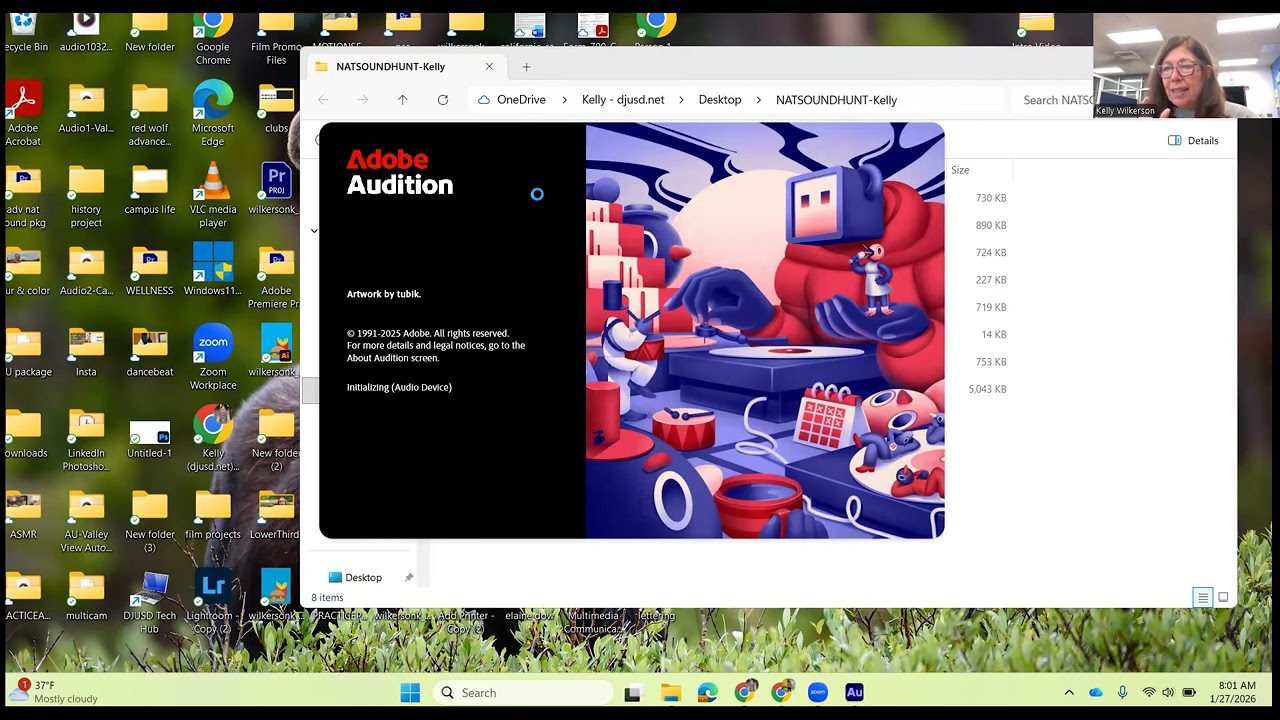Select the New folder (3) desktop folder

pyautogui.click(x=150, y=521)
